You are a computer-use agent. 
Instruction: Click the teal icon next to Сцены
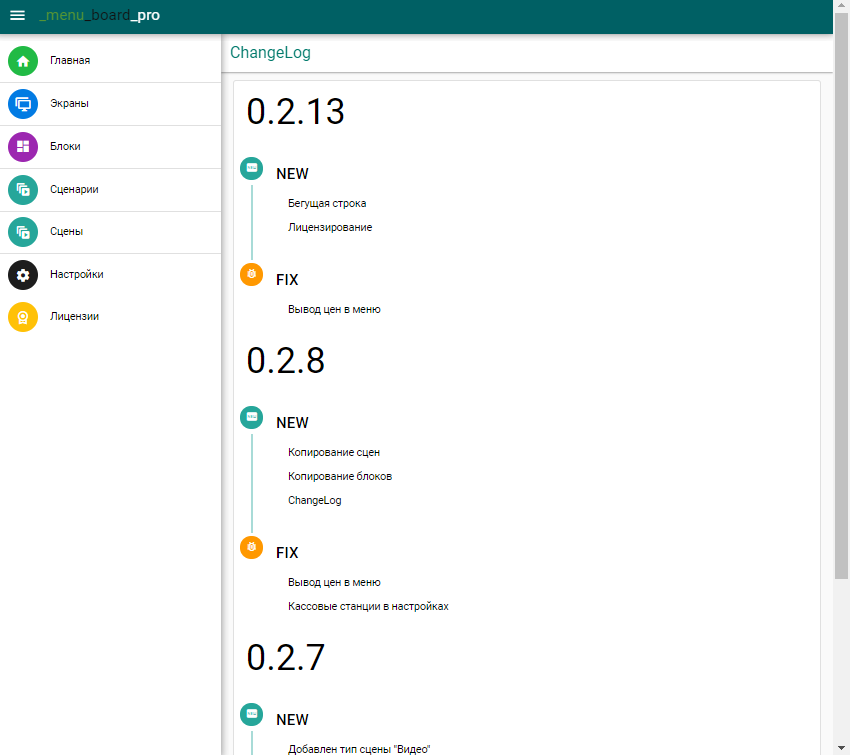(23, 232)
